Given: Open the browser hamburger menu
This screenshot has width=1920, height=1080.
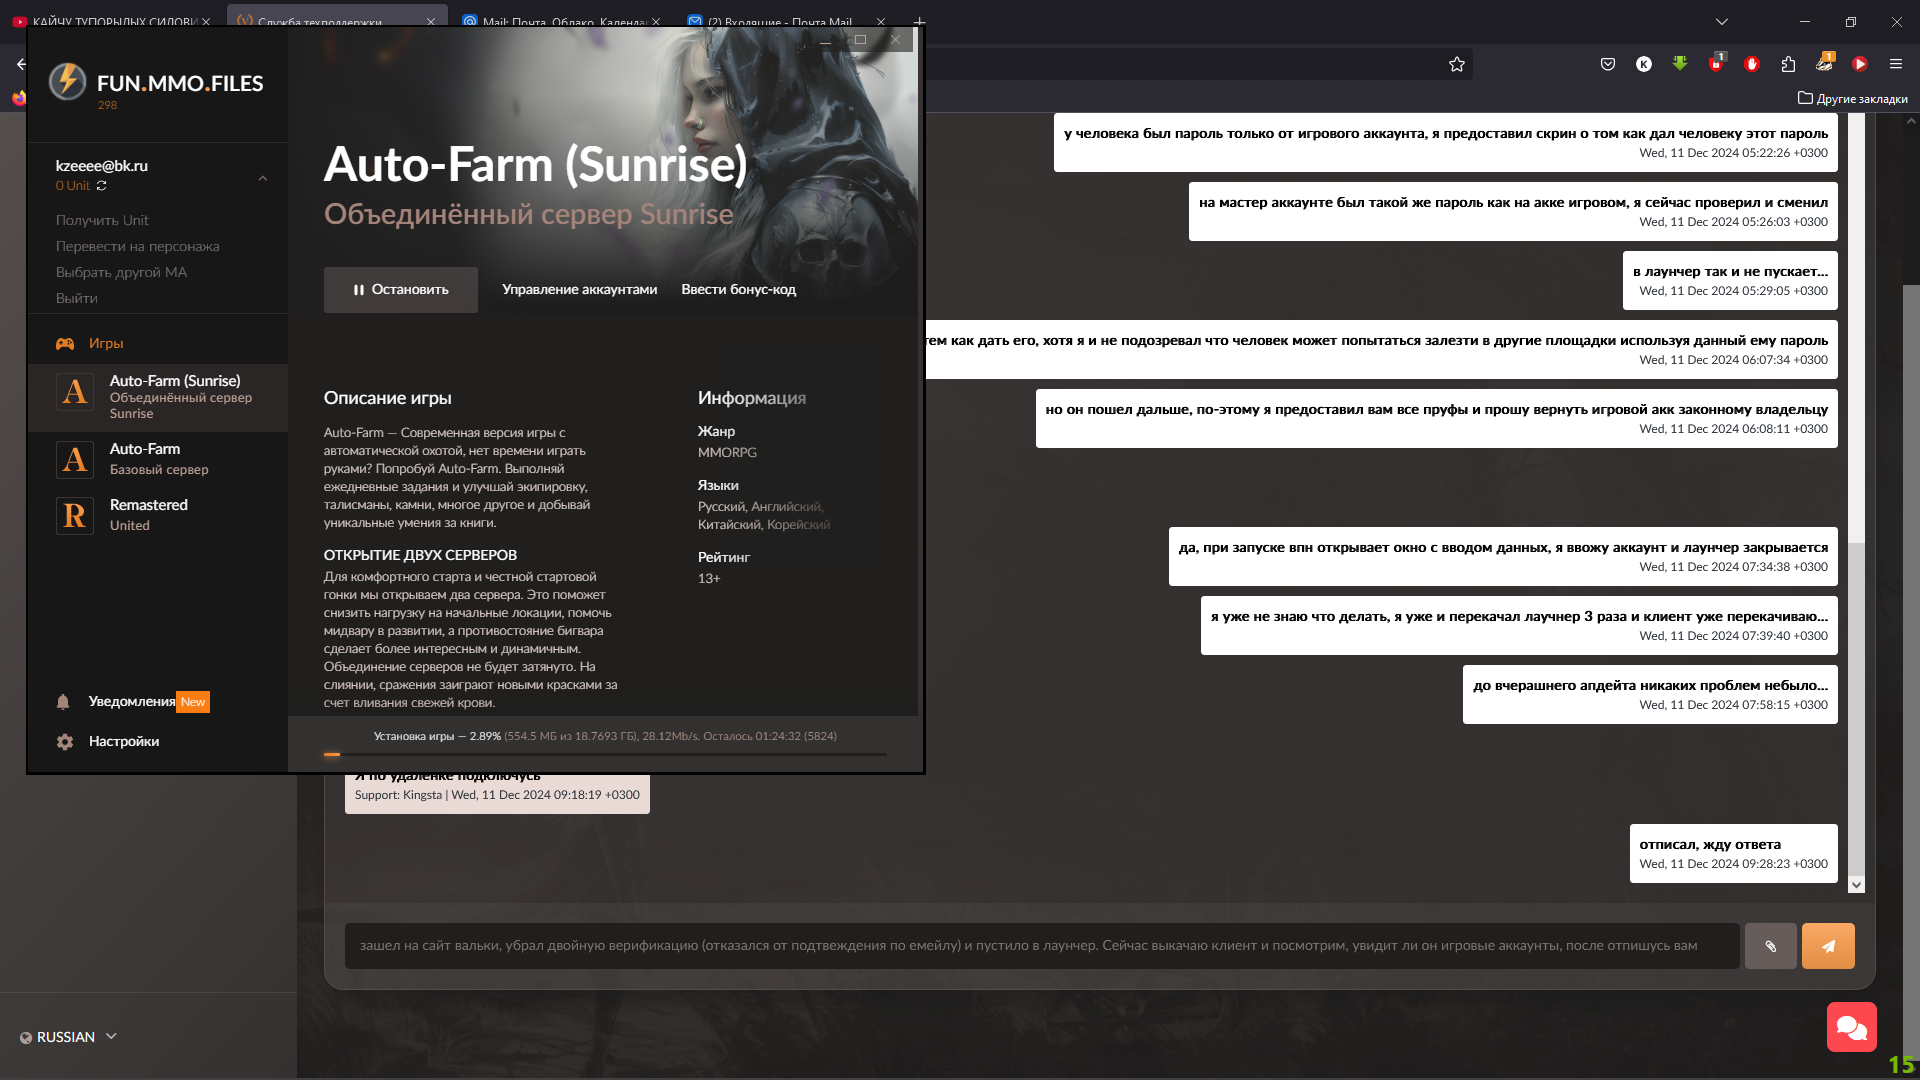Looking at the screenshot, I should click(1895, 64).
